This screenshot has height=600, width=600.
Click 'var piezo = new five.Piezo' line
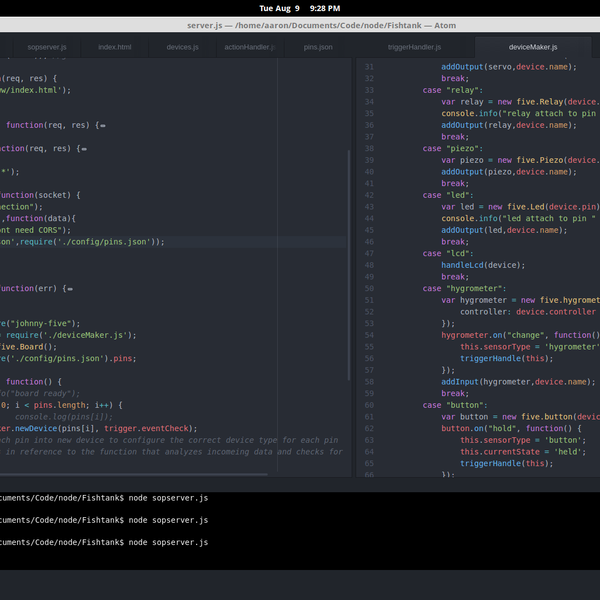coord(520,160)
